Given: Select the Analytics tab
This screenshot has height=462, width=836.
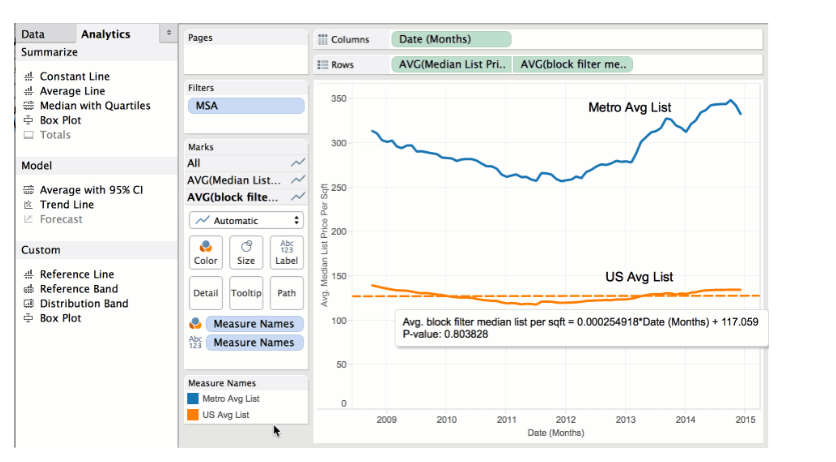Looking at the screenshot, I should [x=106, y=34].
